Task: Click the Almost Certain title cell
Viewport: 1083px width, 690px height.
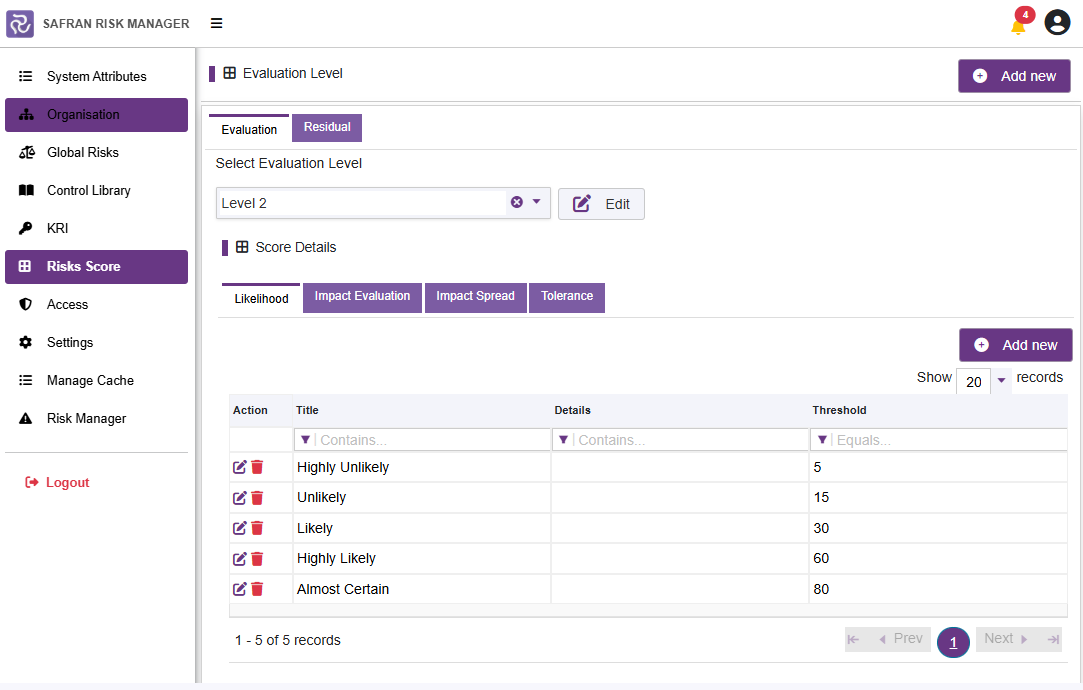Action: point(422,589)
